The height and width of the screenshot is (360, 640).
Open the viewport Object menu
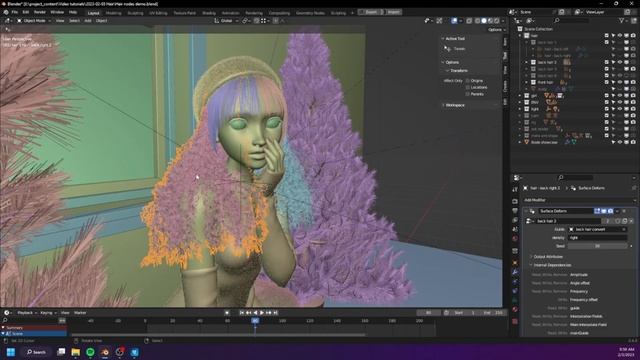tap(101, 21)
